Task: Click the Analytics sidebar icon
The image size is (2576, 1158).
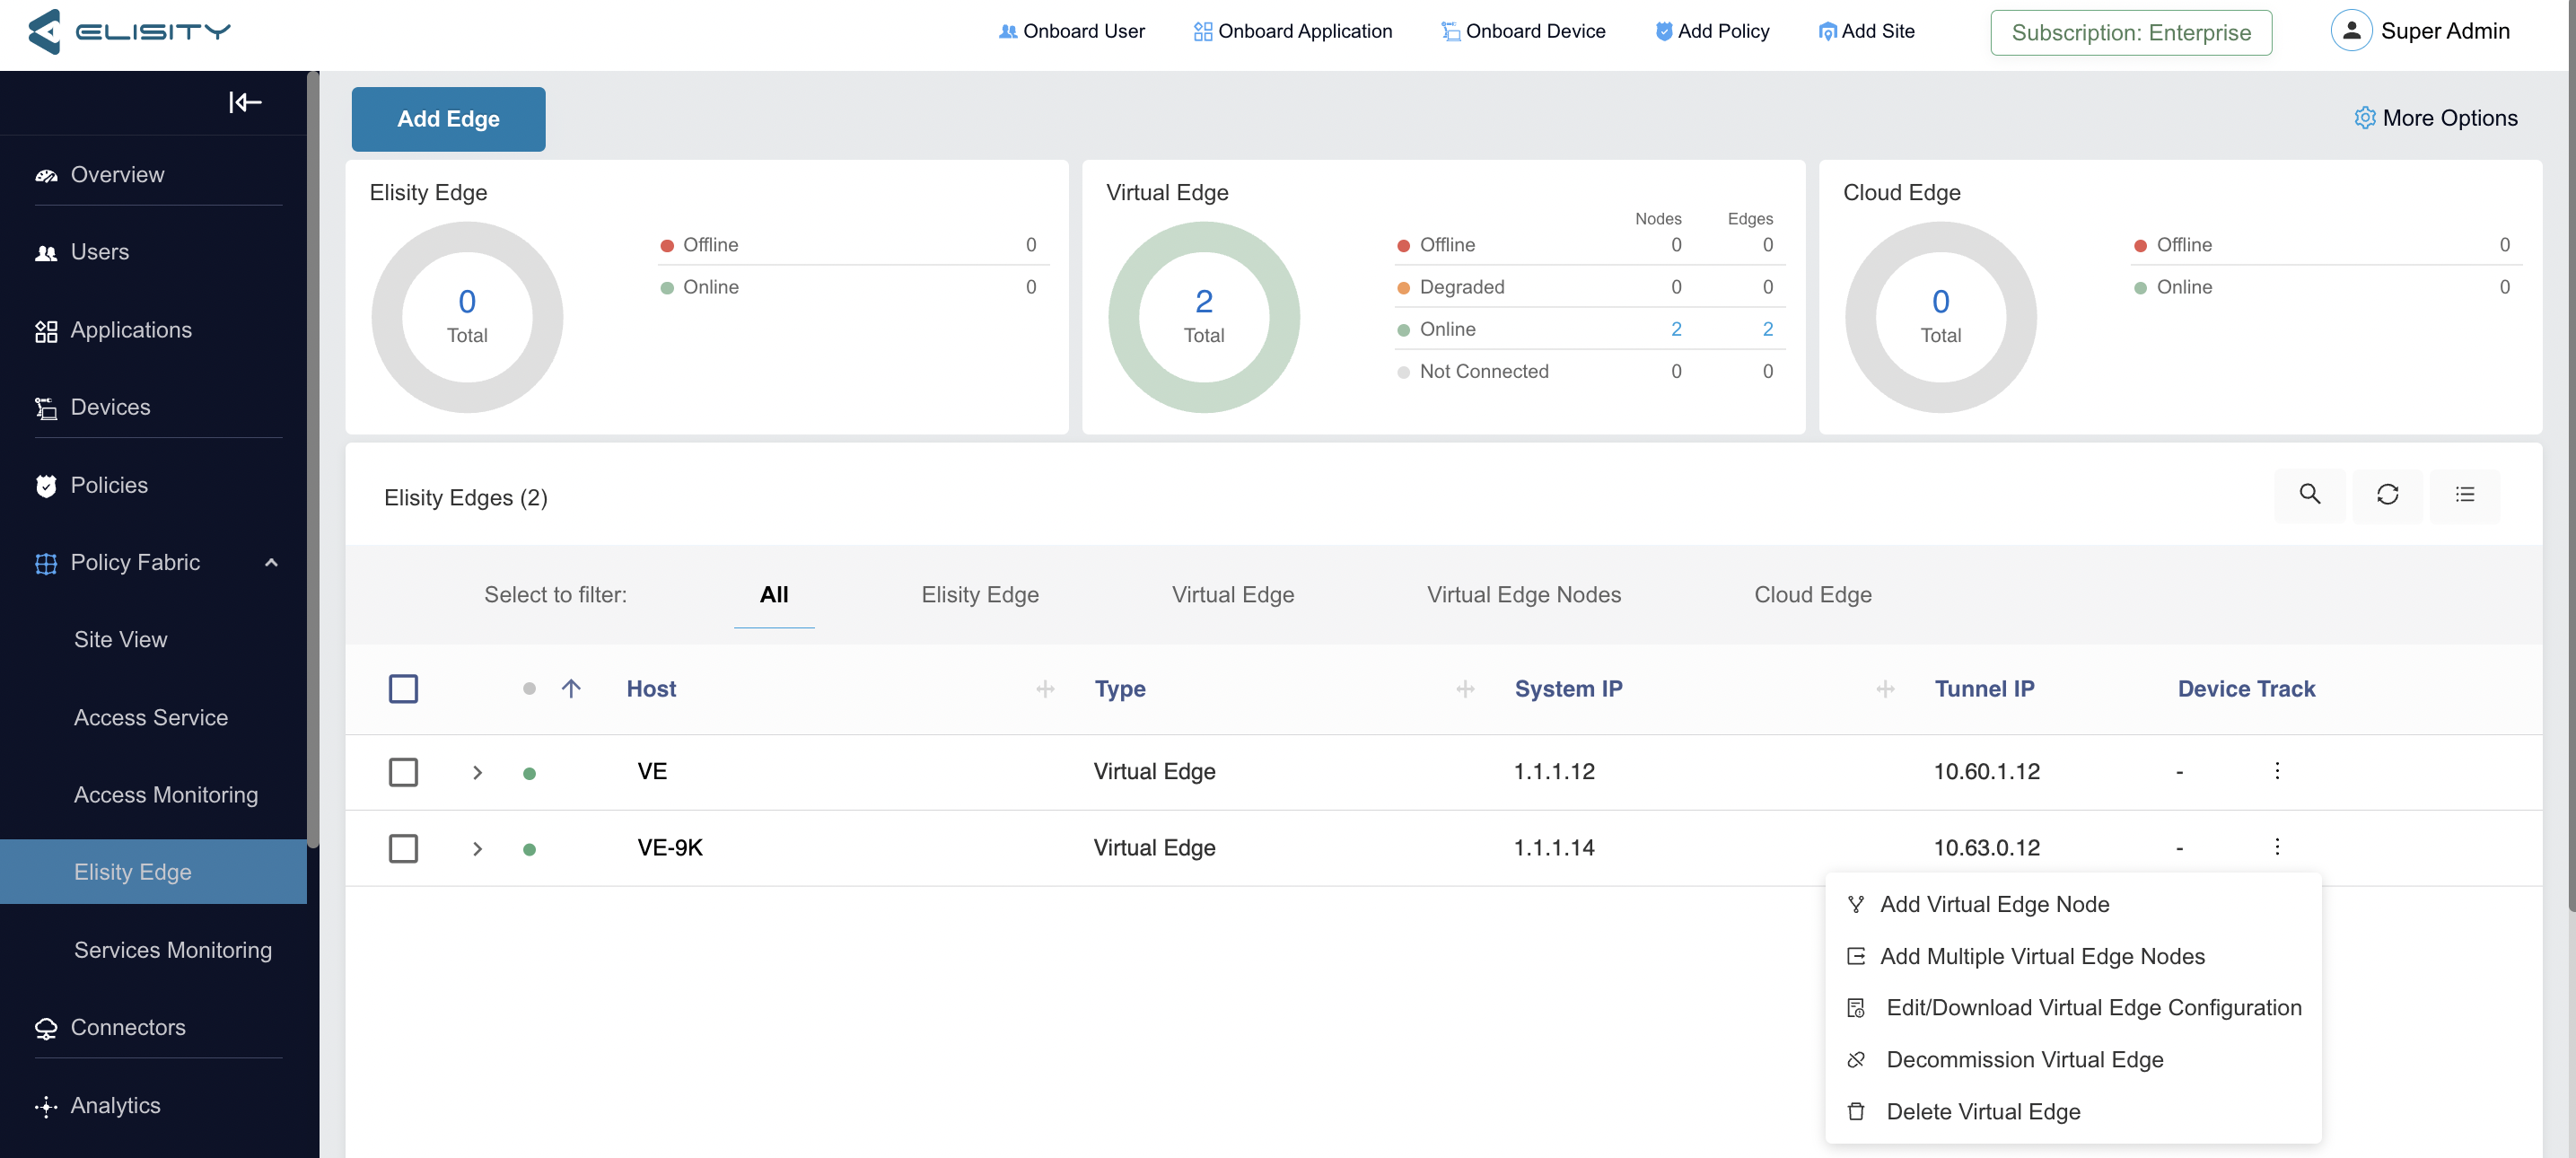Action: (x=46, y=1106)
